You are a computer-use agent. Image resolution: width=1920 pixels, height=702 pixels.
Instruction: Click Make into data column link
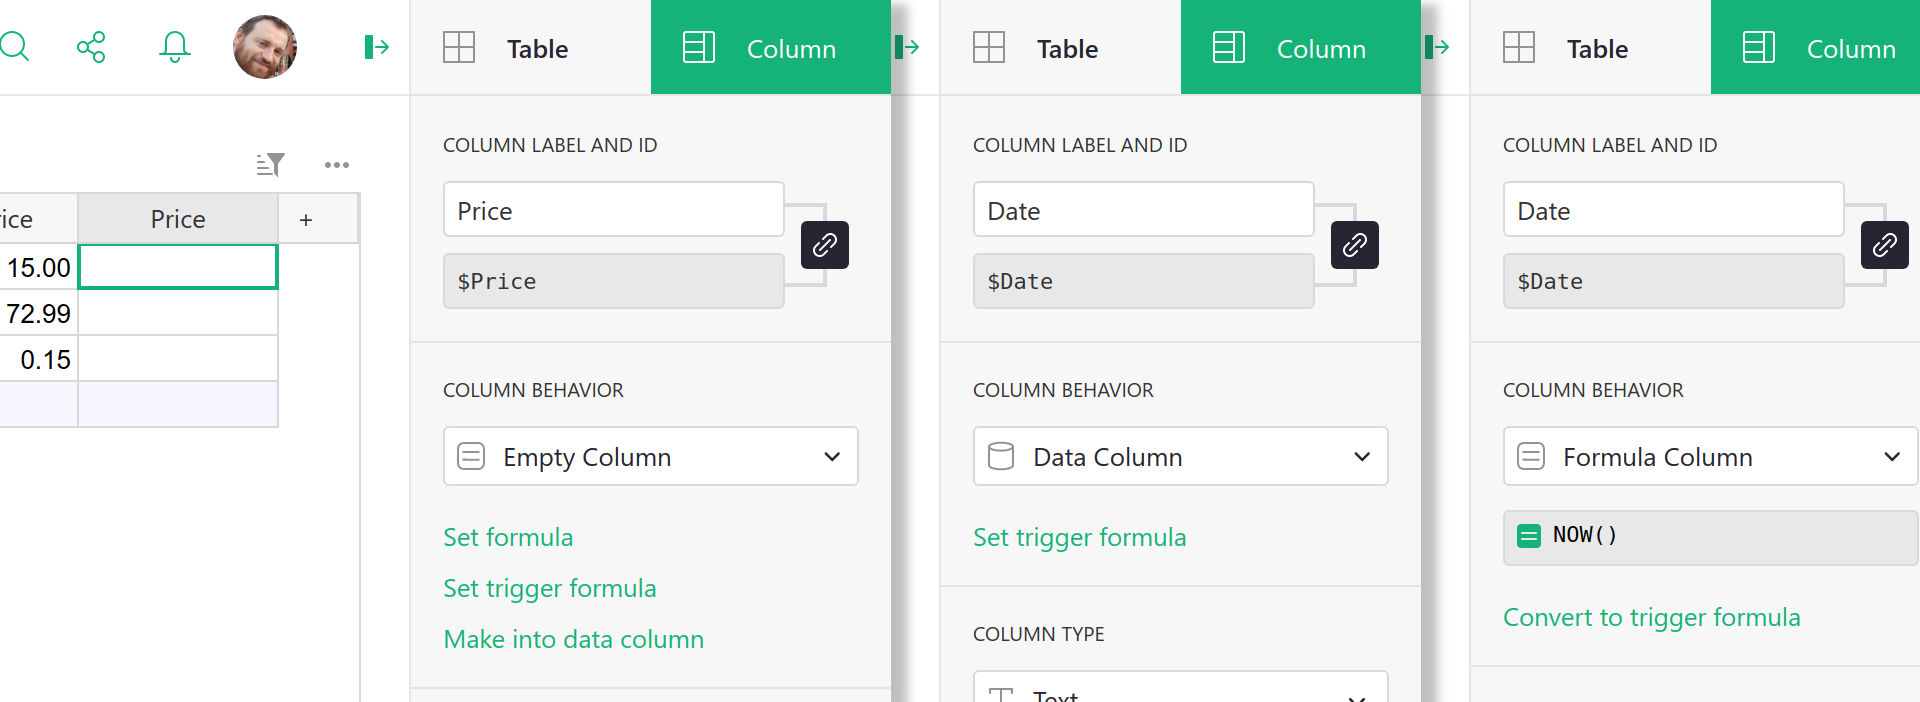pos(573,640)
